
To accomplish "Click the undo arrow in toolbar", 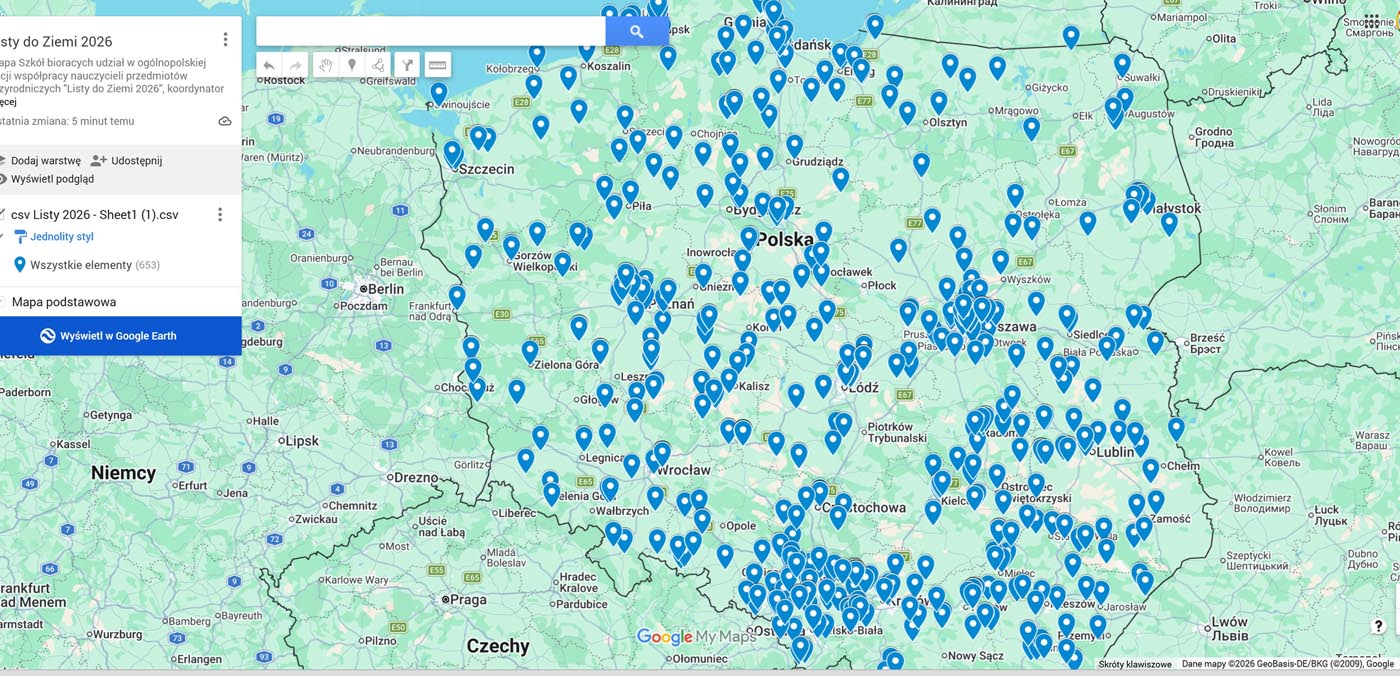I will (x=269, y=65).
